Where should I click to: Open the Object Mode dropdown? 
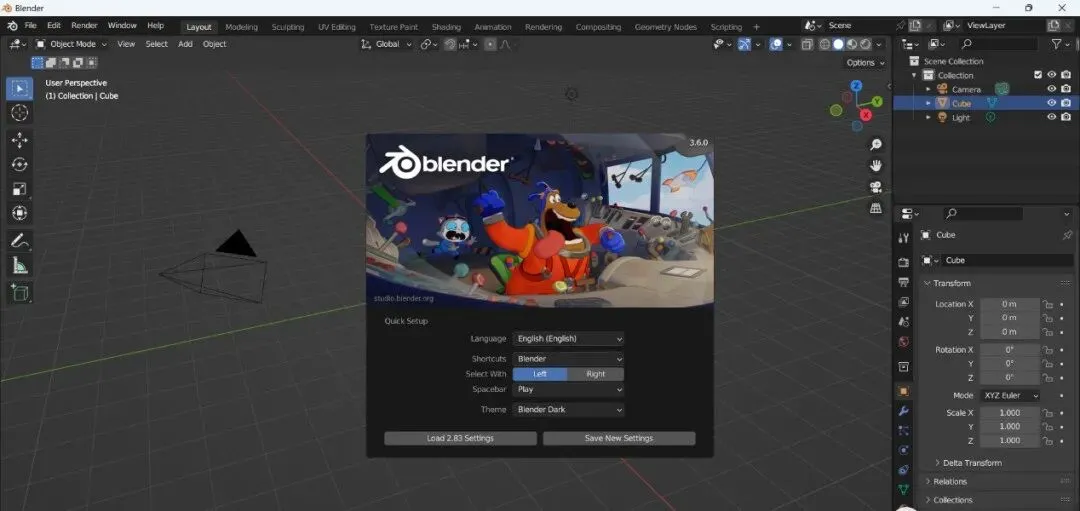pos(72,44)
